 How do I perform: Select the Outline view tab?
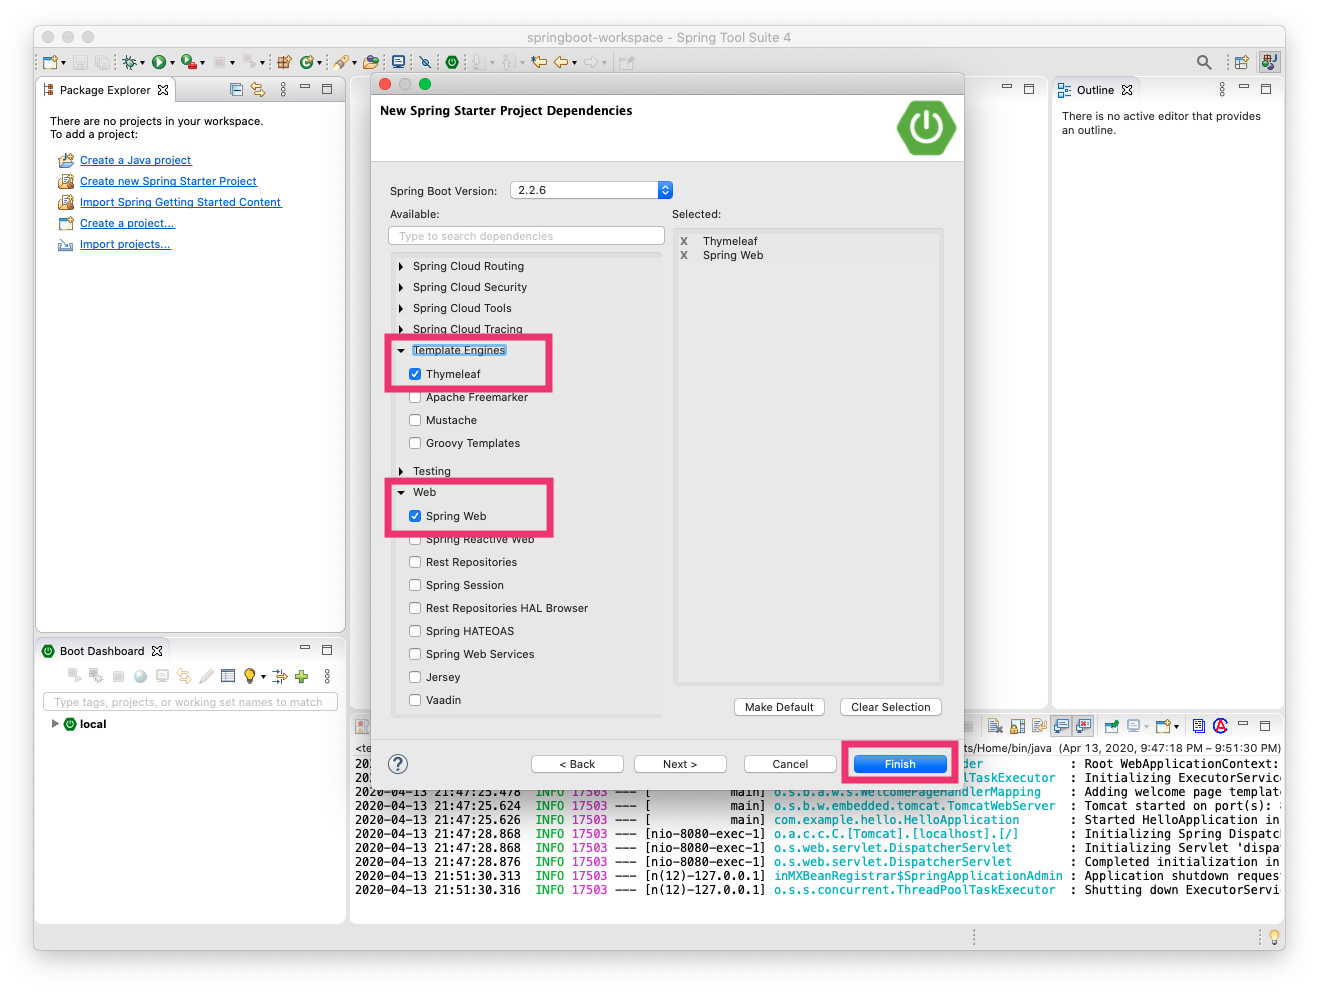click(1094, 89)
